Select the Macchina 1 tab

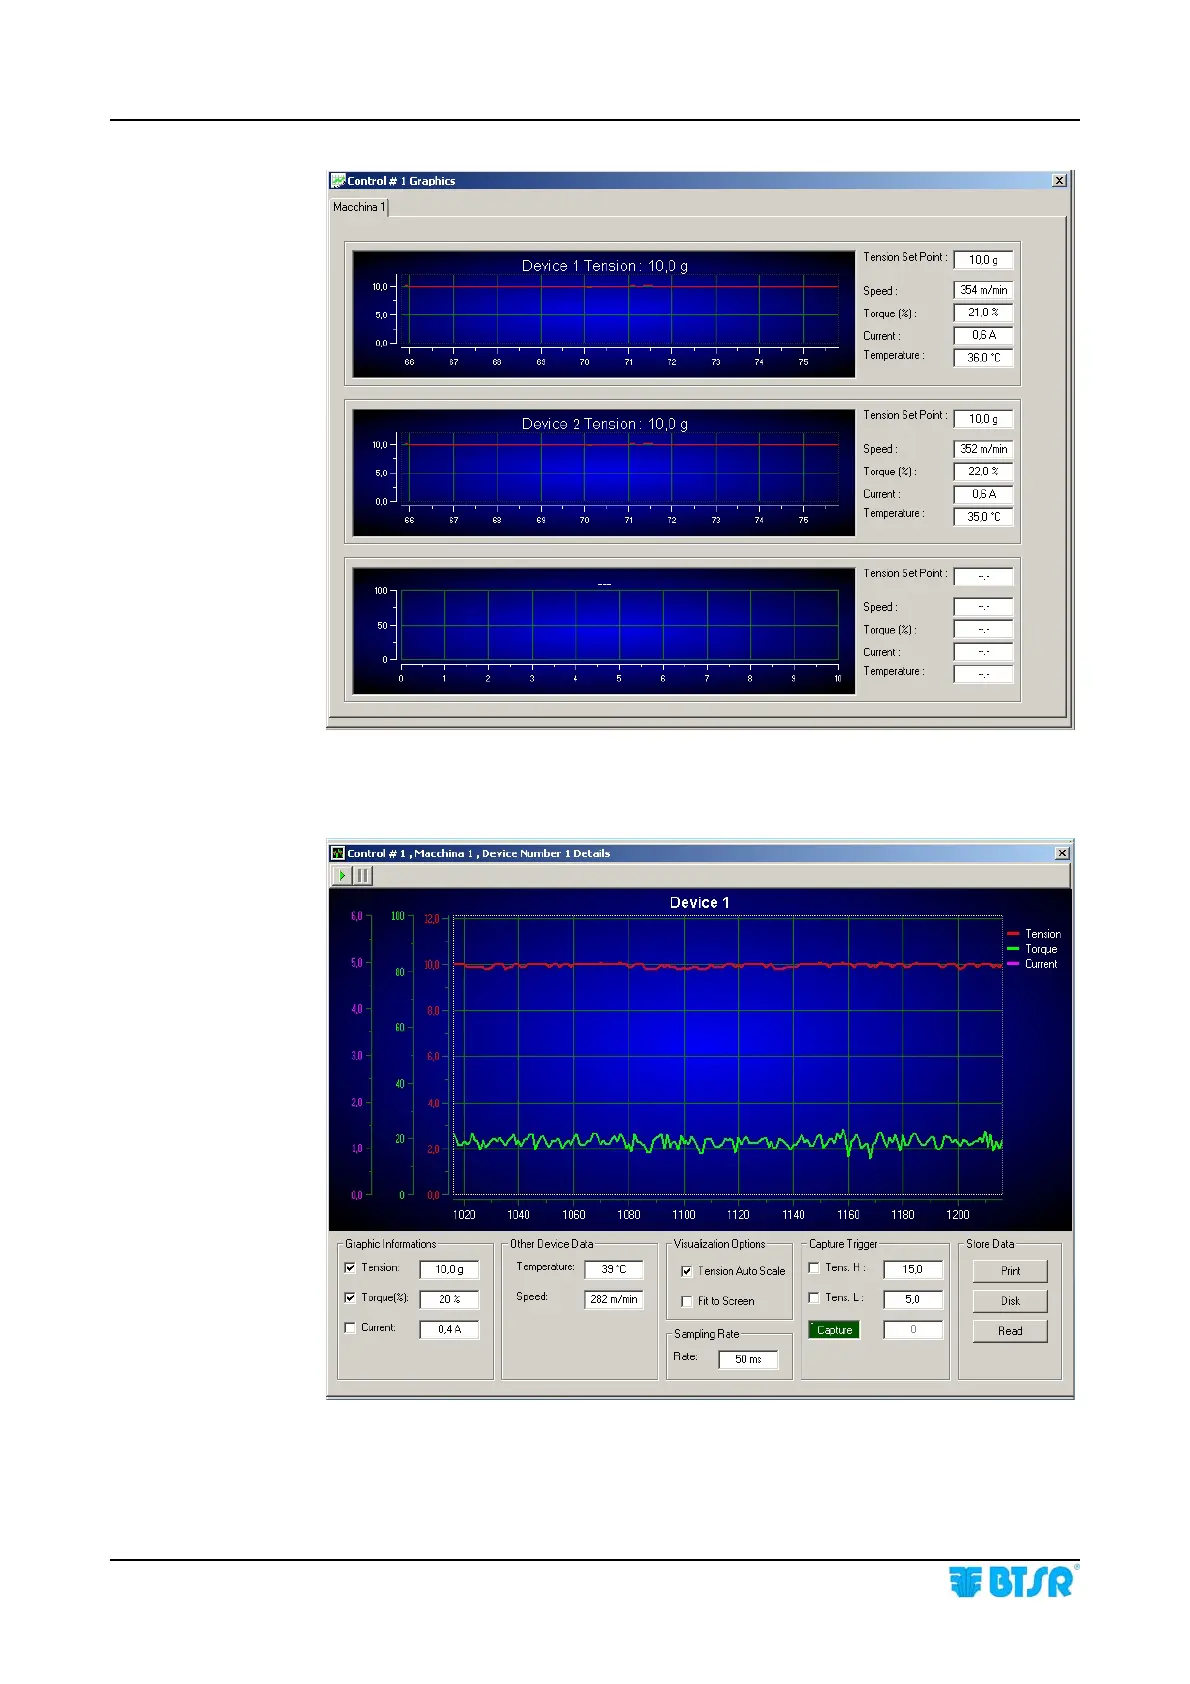[357, 207]
